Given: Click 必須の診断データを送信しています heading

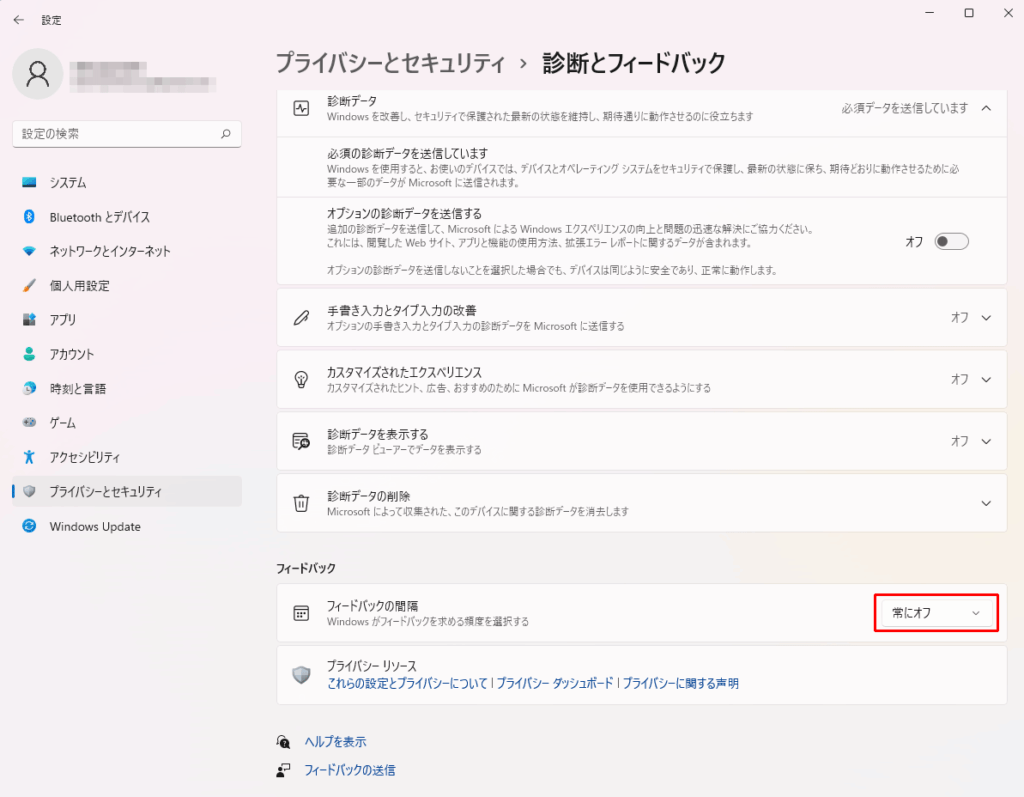Looking at the screenshot, I should pos(408,154).
